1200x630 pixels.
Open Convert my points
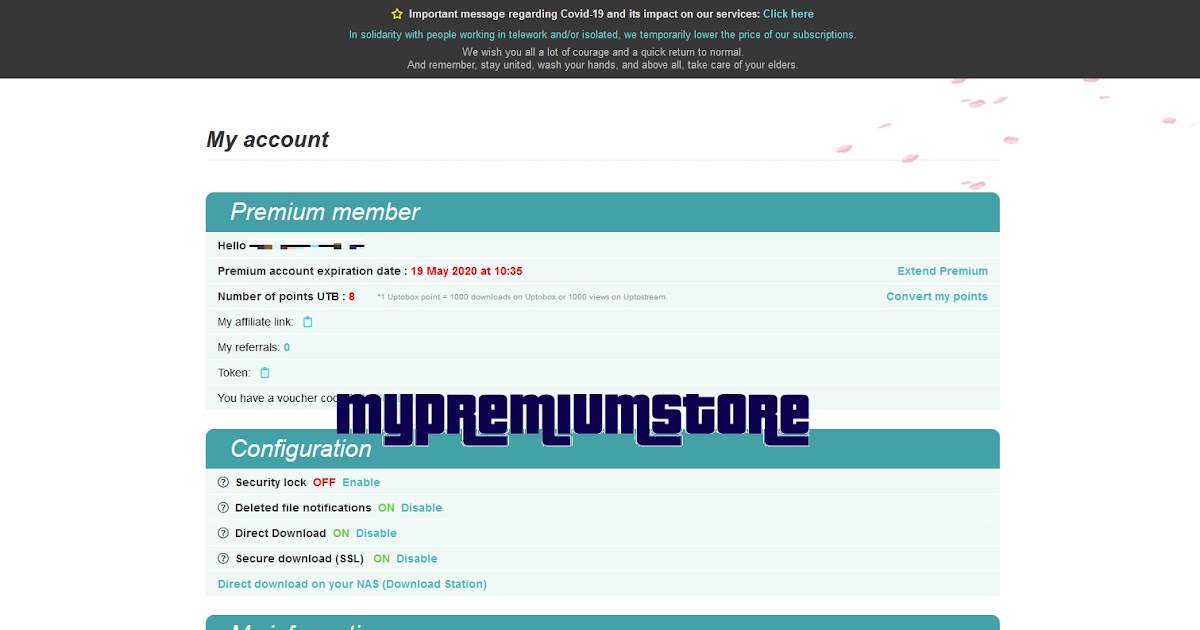(x=936, y=296)
